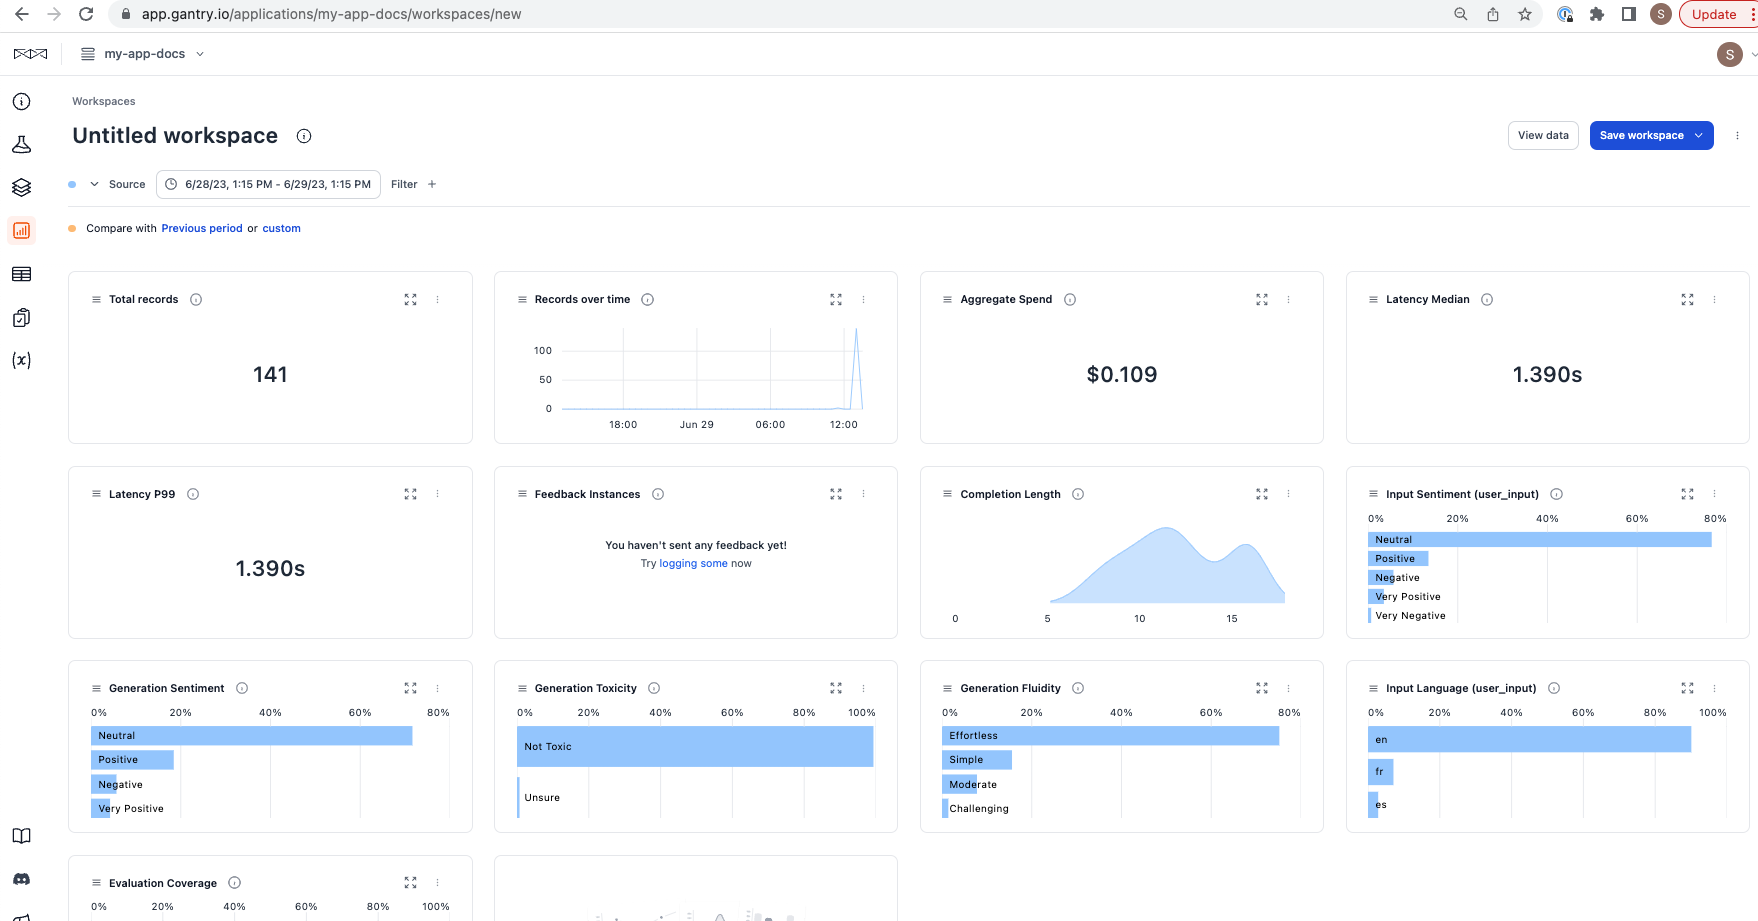This screenshot has height=921, width=1758.
Task: Open the Save workspace dropdown arrow
Action: click(x=1699, y=136)
